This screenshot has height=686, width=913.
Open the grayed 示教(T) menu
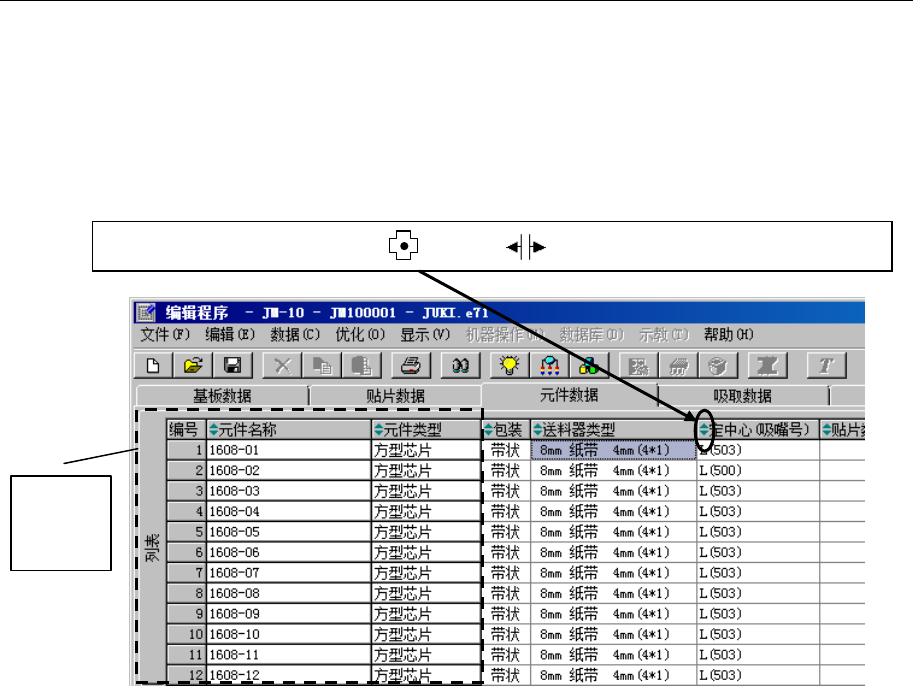(x=664, y=335)
